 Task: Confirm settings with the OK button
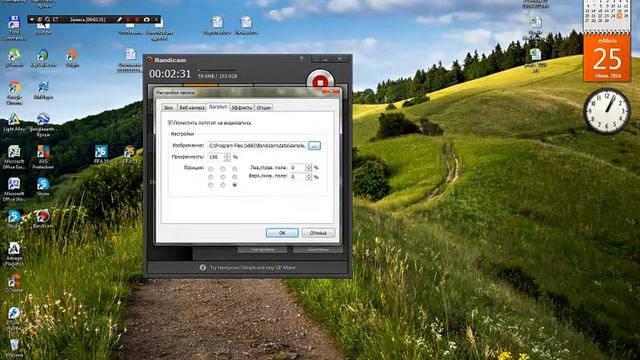[282, 233]
